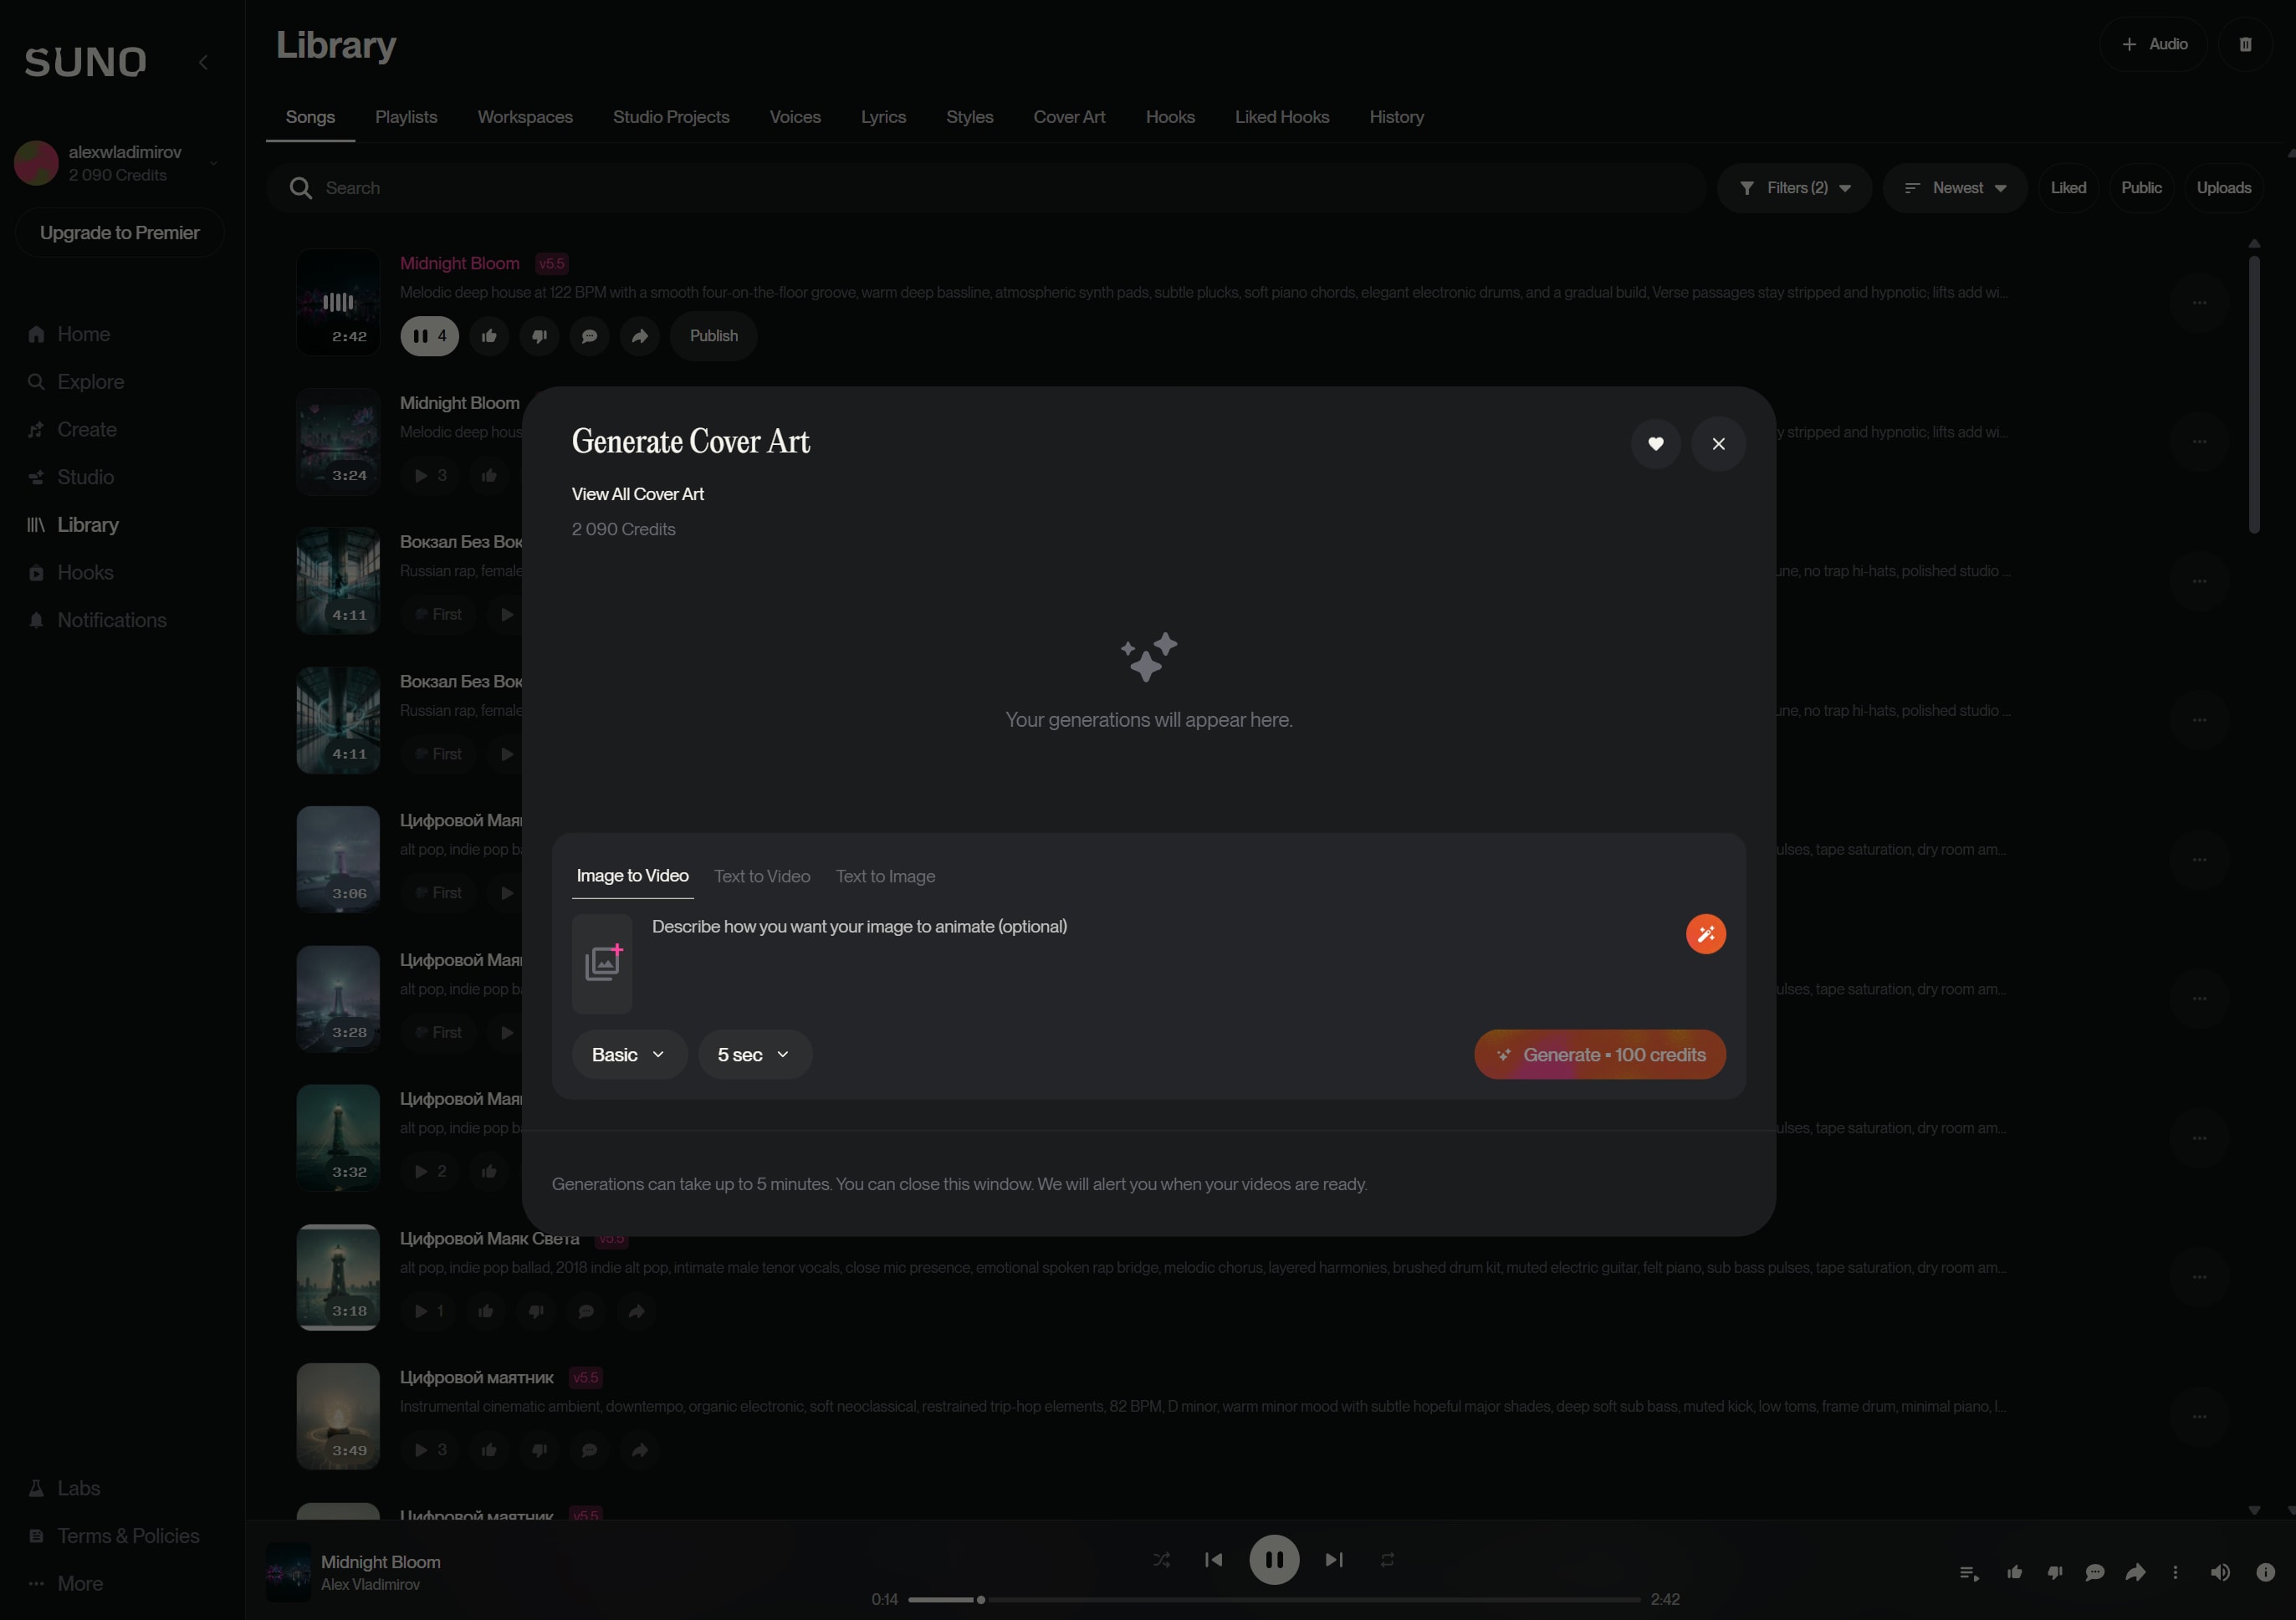Viewport: 2296px width, 1620px height.
Task: Click the heart icon in the Cover Art dialog
Action: click(1656, 443)
